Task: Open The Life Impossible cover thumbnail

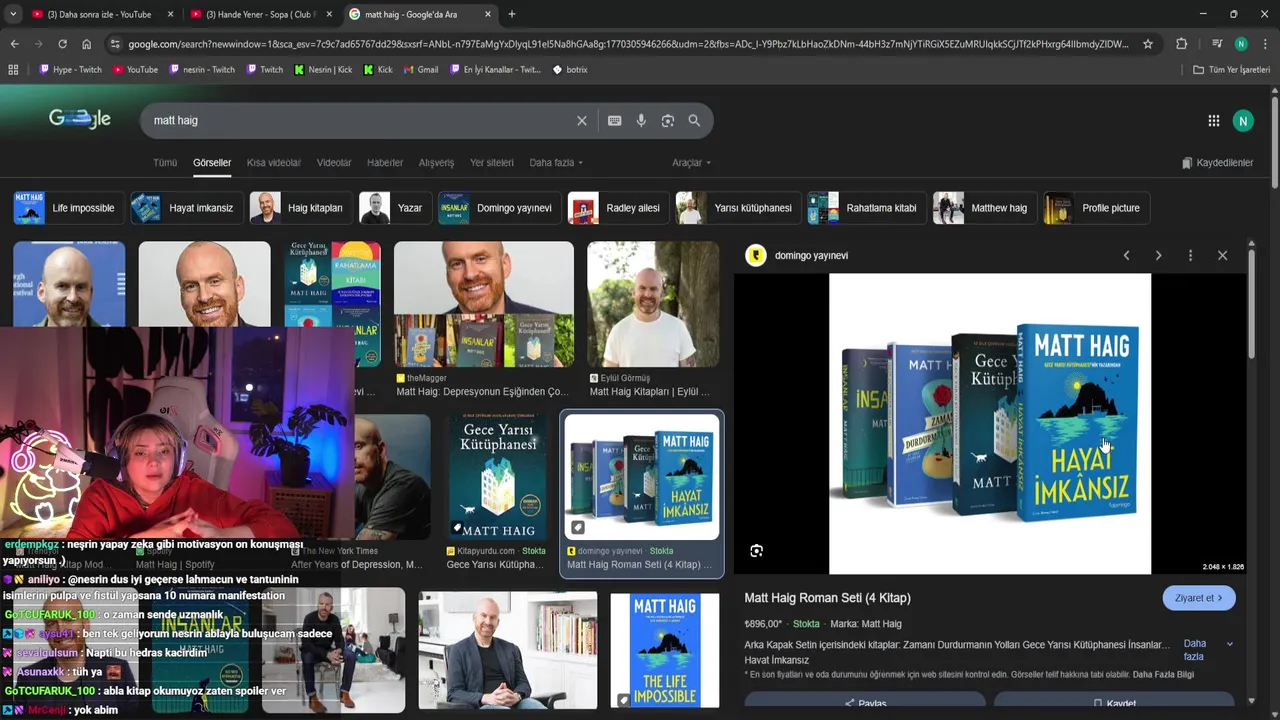Action: 665,650
